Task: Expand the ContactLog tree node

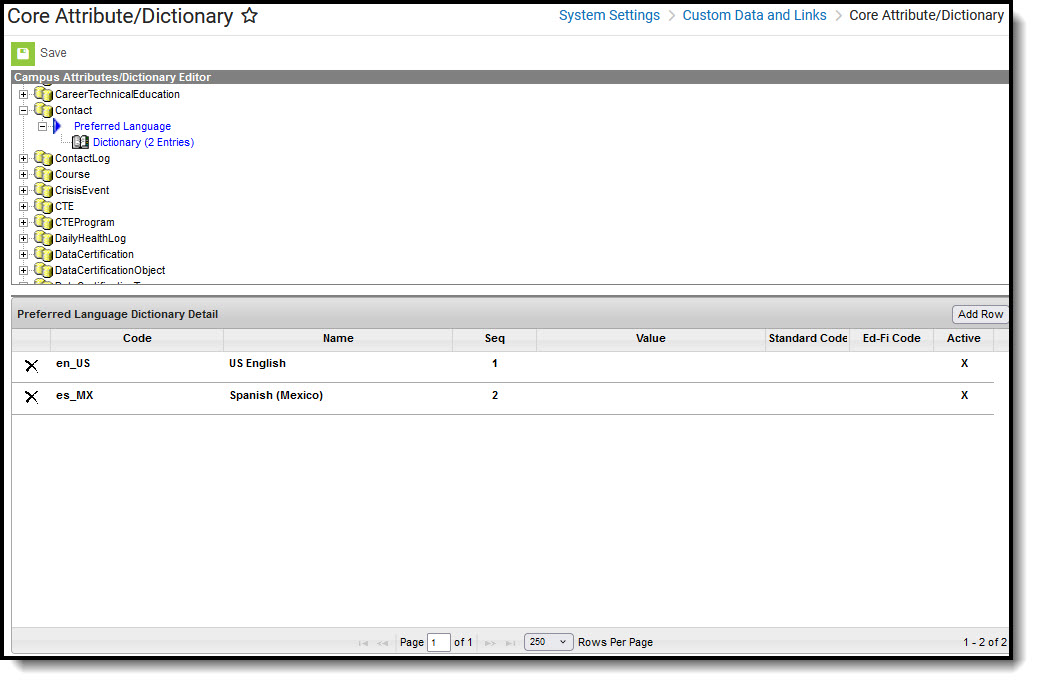Action: (24, 159)
